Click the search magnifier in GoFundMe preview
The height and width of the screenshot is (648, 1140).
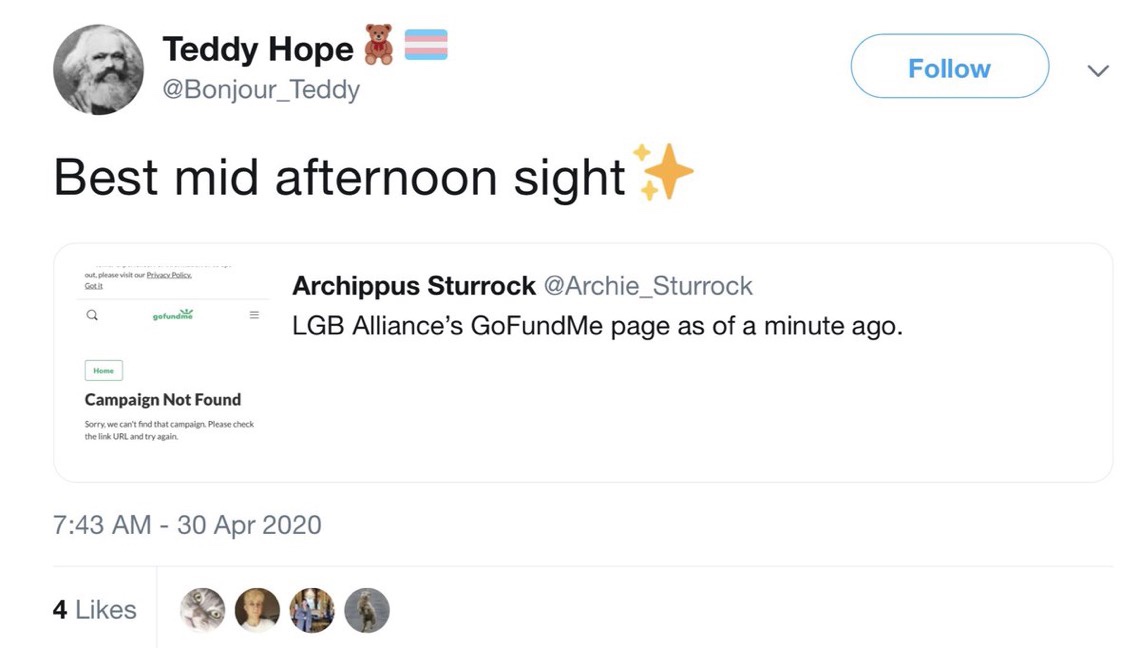pyautogui.click(x=92, y=315)
